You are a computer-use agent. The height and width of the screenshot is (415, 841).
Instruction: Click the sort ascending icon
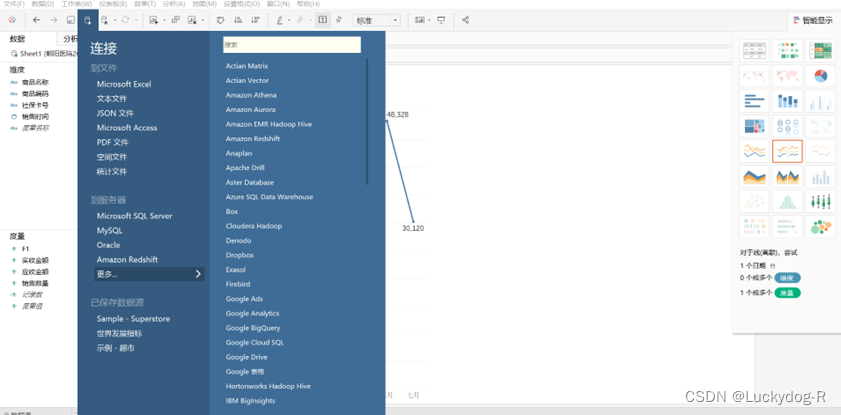tap(238, 20)
